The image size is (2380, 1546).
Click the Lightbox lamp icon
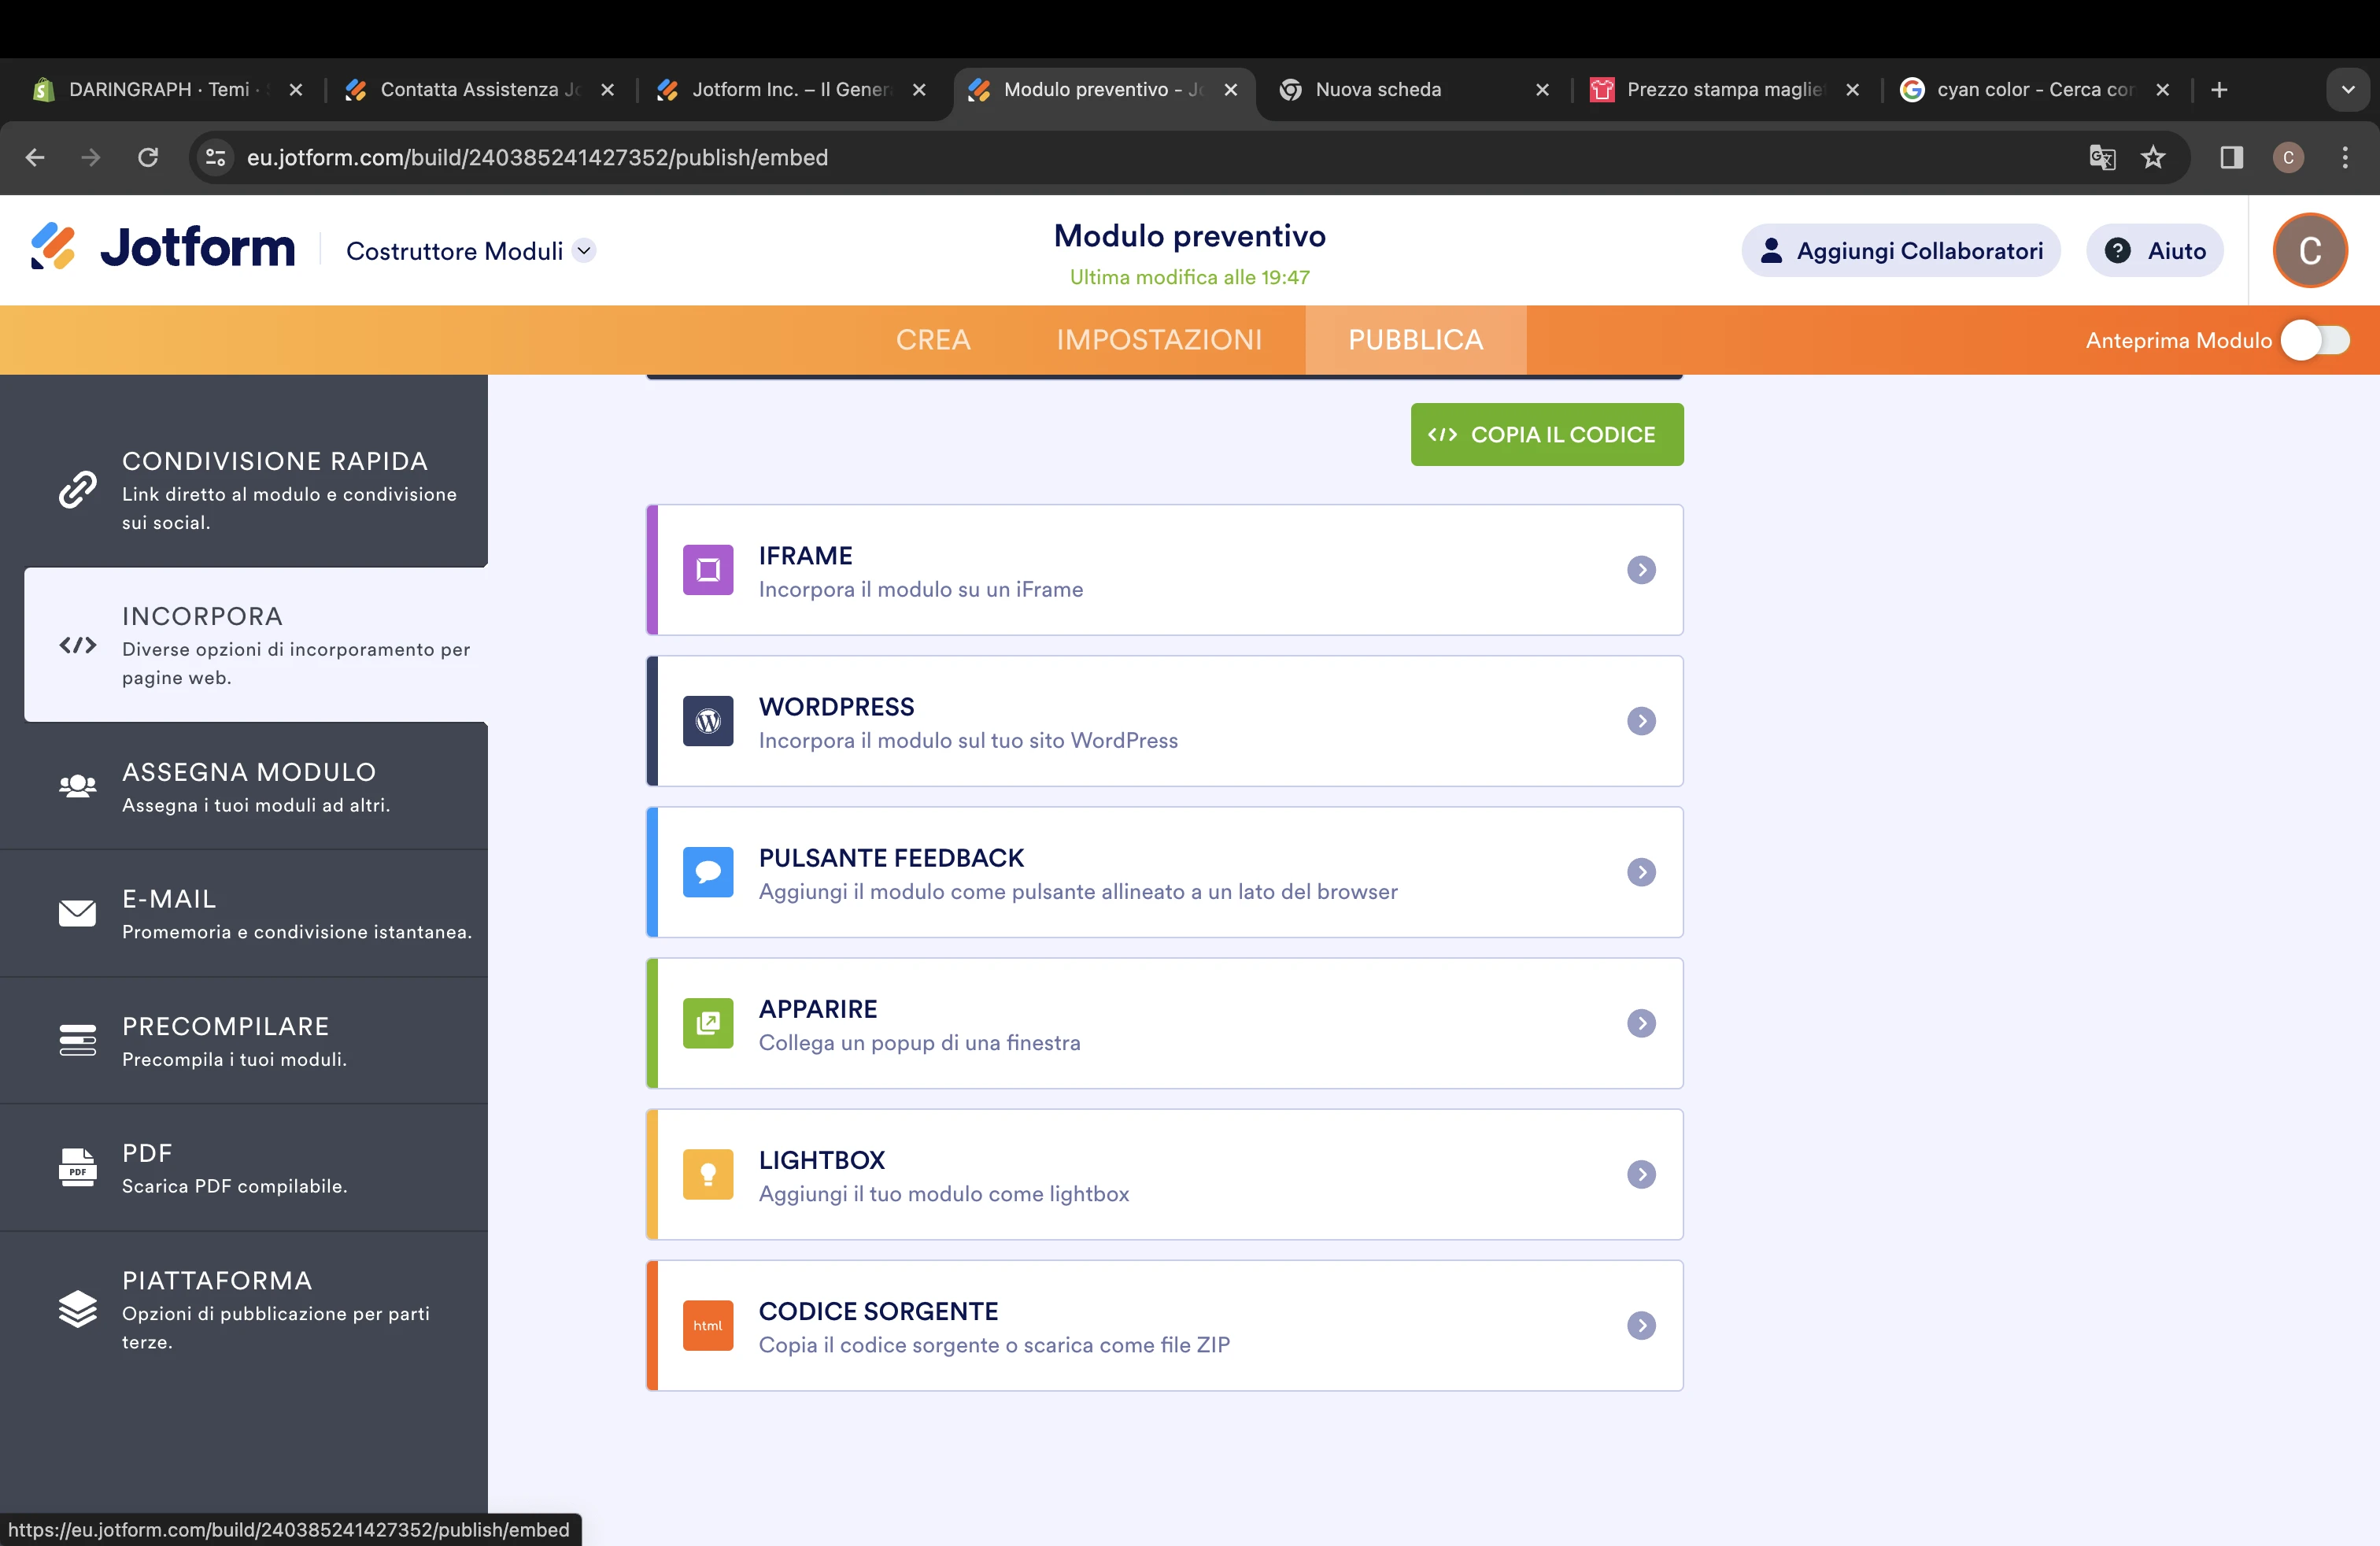click(707, 1174)
